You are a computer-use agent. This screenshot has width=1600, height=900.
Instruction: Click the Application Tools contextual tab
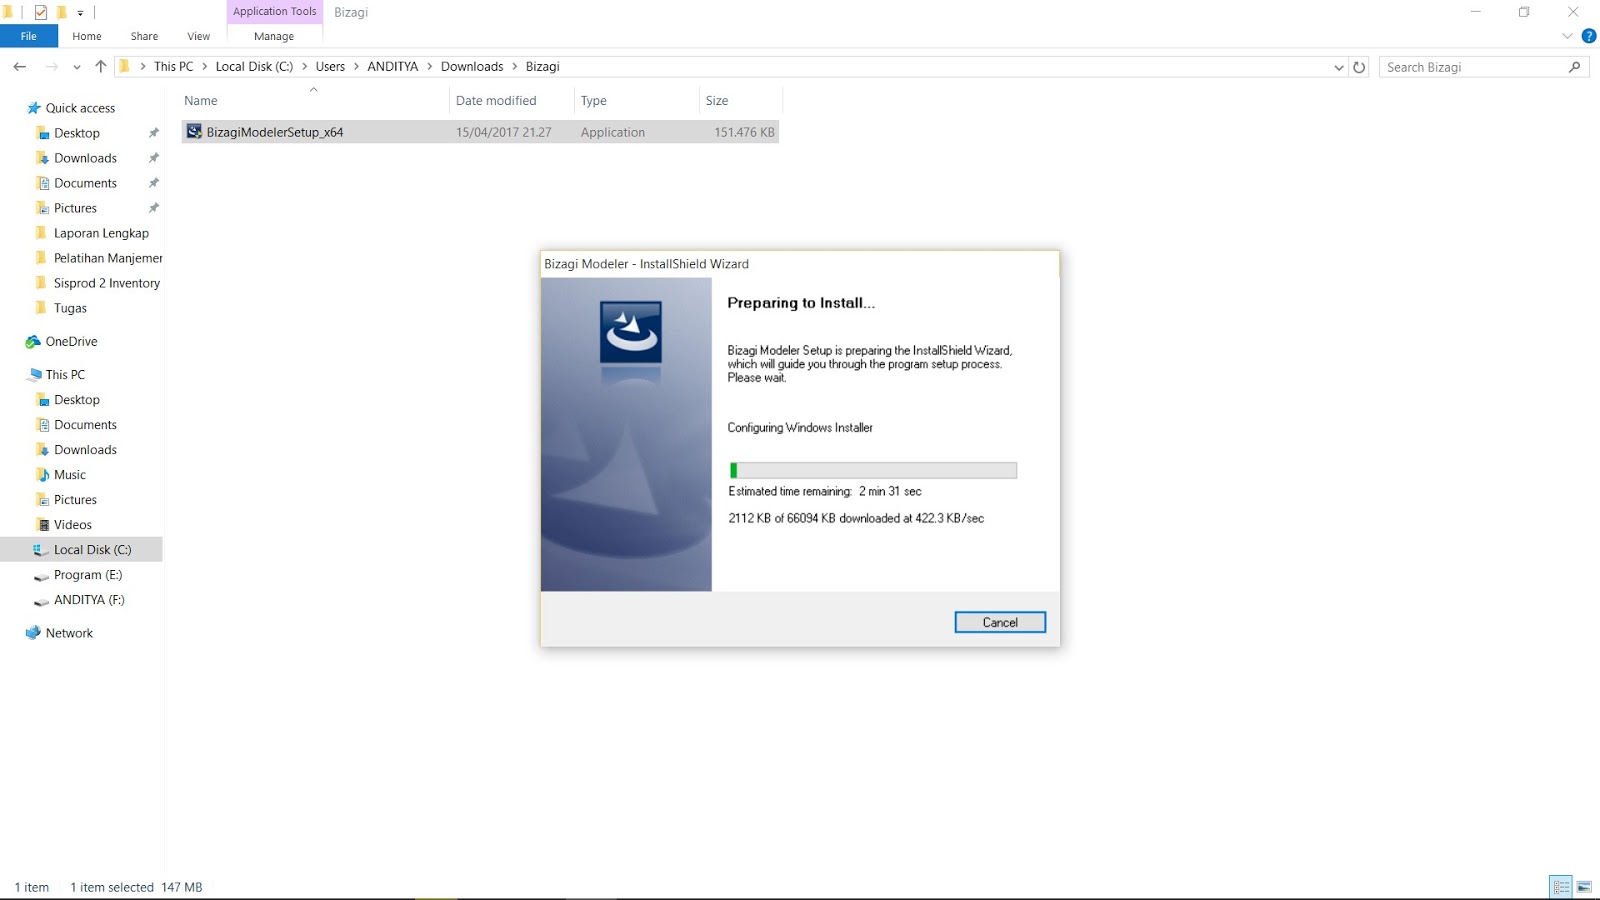pyautogui.click(x=275, y=12)
